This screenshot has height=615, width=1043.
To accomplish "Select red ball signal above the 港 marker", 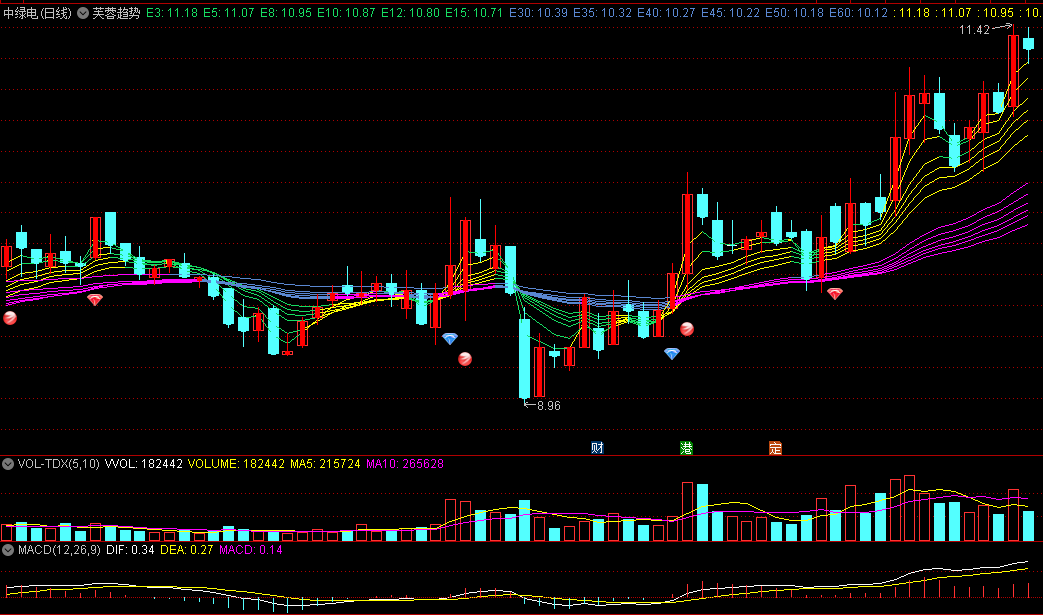I will pyautogui.click(x=687, y=328).
